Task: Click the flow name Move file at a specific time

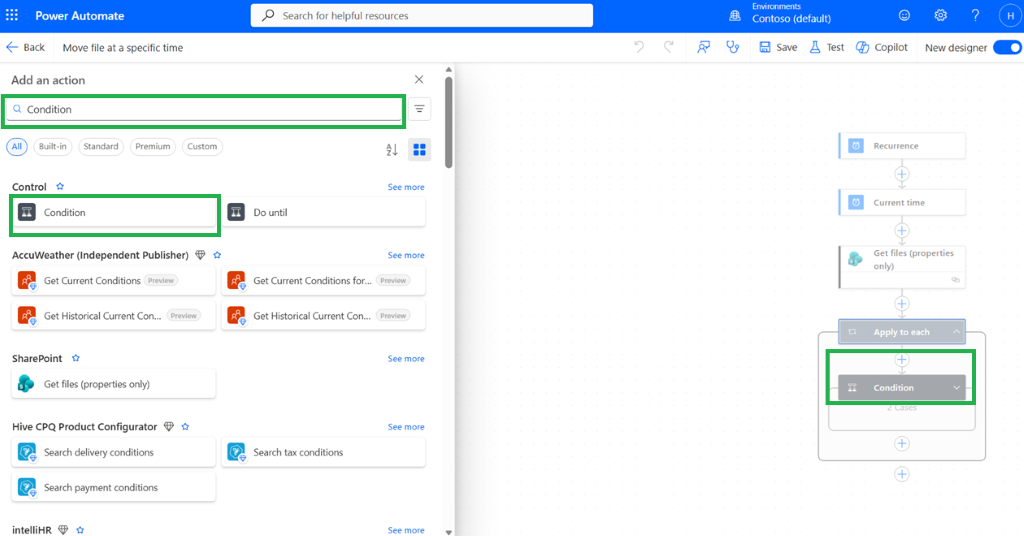Action: (123, 48)
